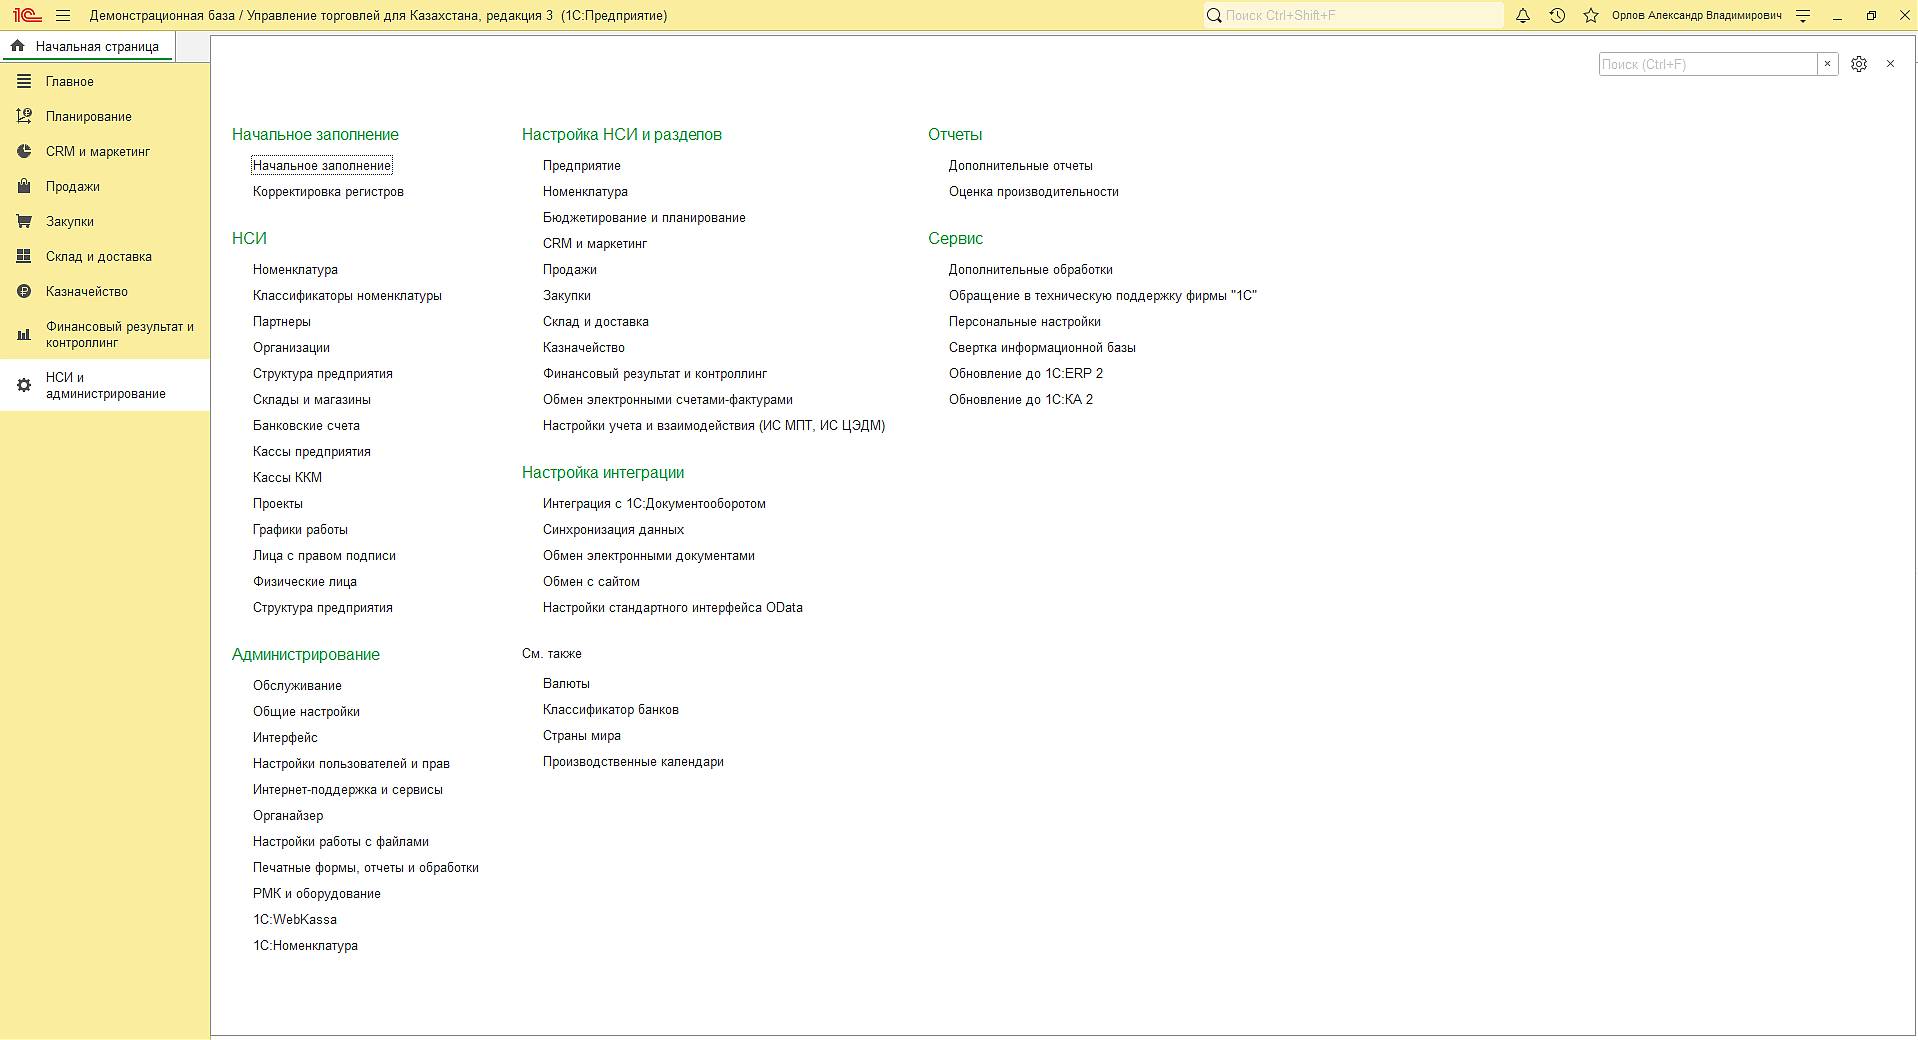Open Физические лица
This screenshot has height=1040, width=1918.
tap(305, 581)
